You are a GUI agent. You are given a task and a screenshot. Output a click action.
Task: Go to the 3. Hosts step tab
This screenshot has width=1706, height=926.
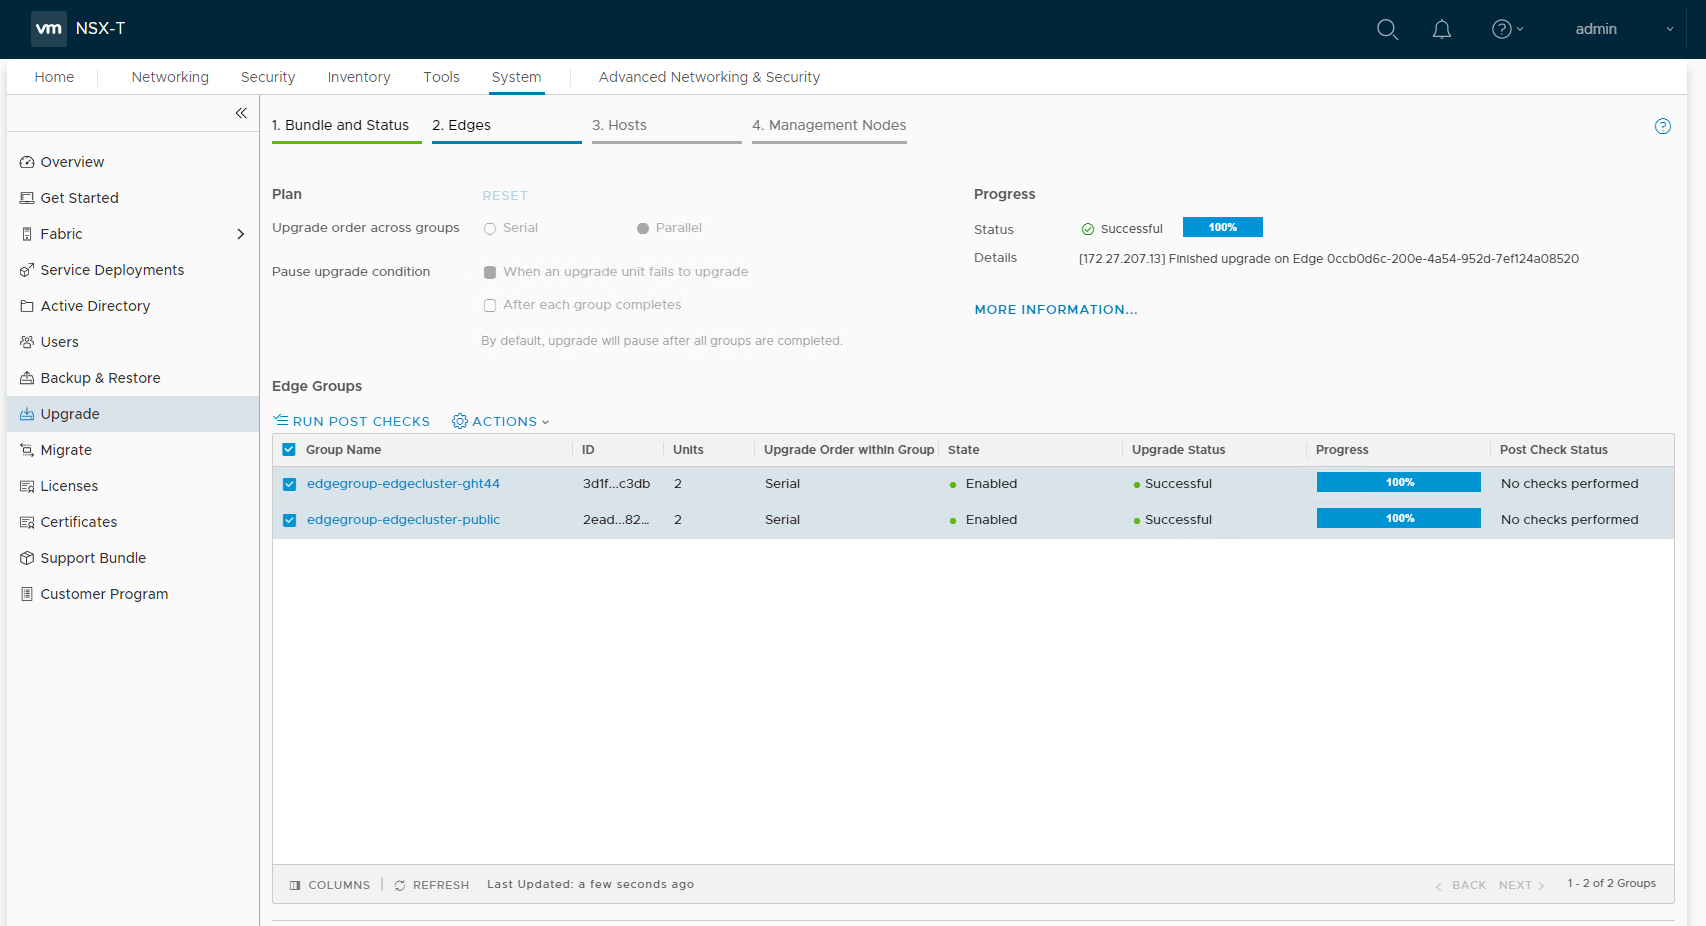(x=619, y=125)
